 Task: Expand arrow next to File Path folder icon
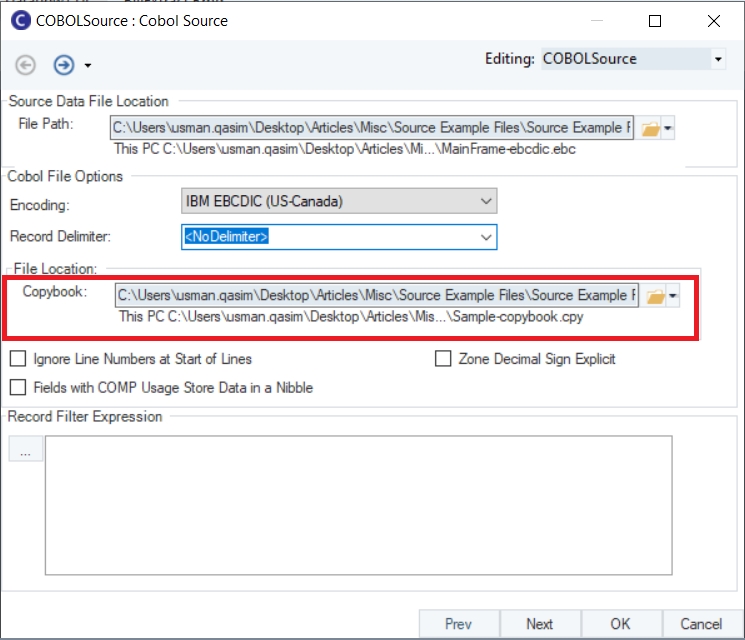click(x=668, y=128)
